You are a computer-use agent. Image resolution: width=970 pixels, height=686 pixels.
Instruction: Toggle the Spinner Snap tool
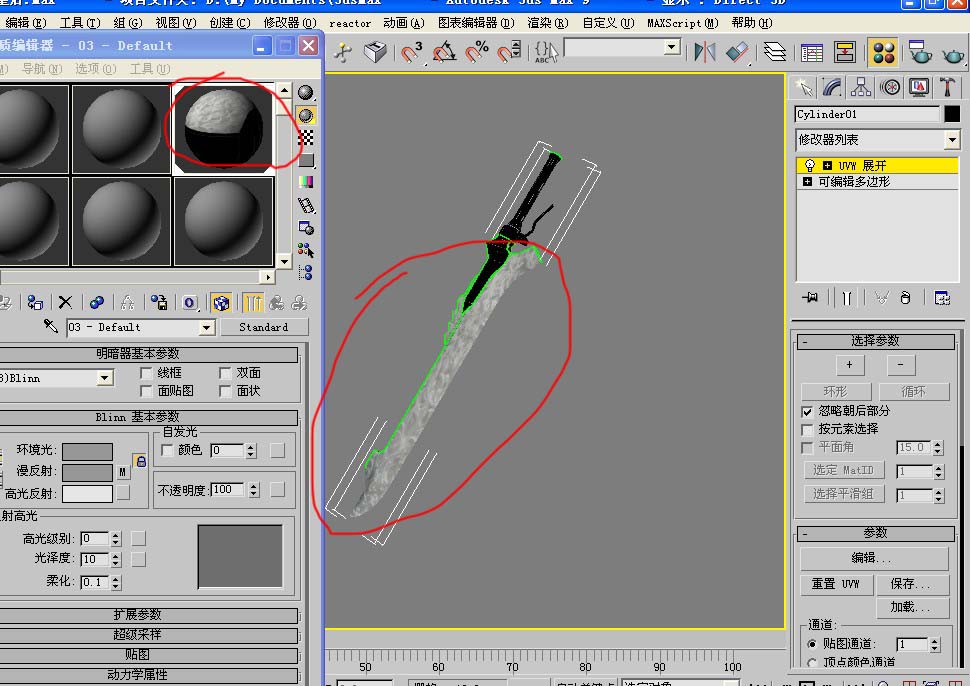(509, 52)
